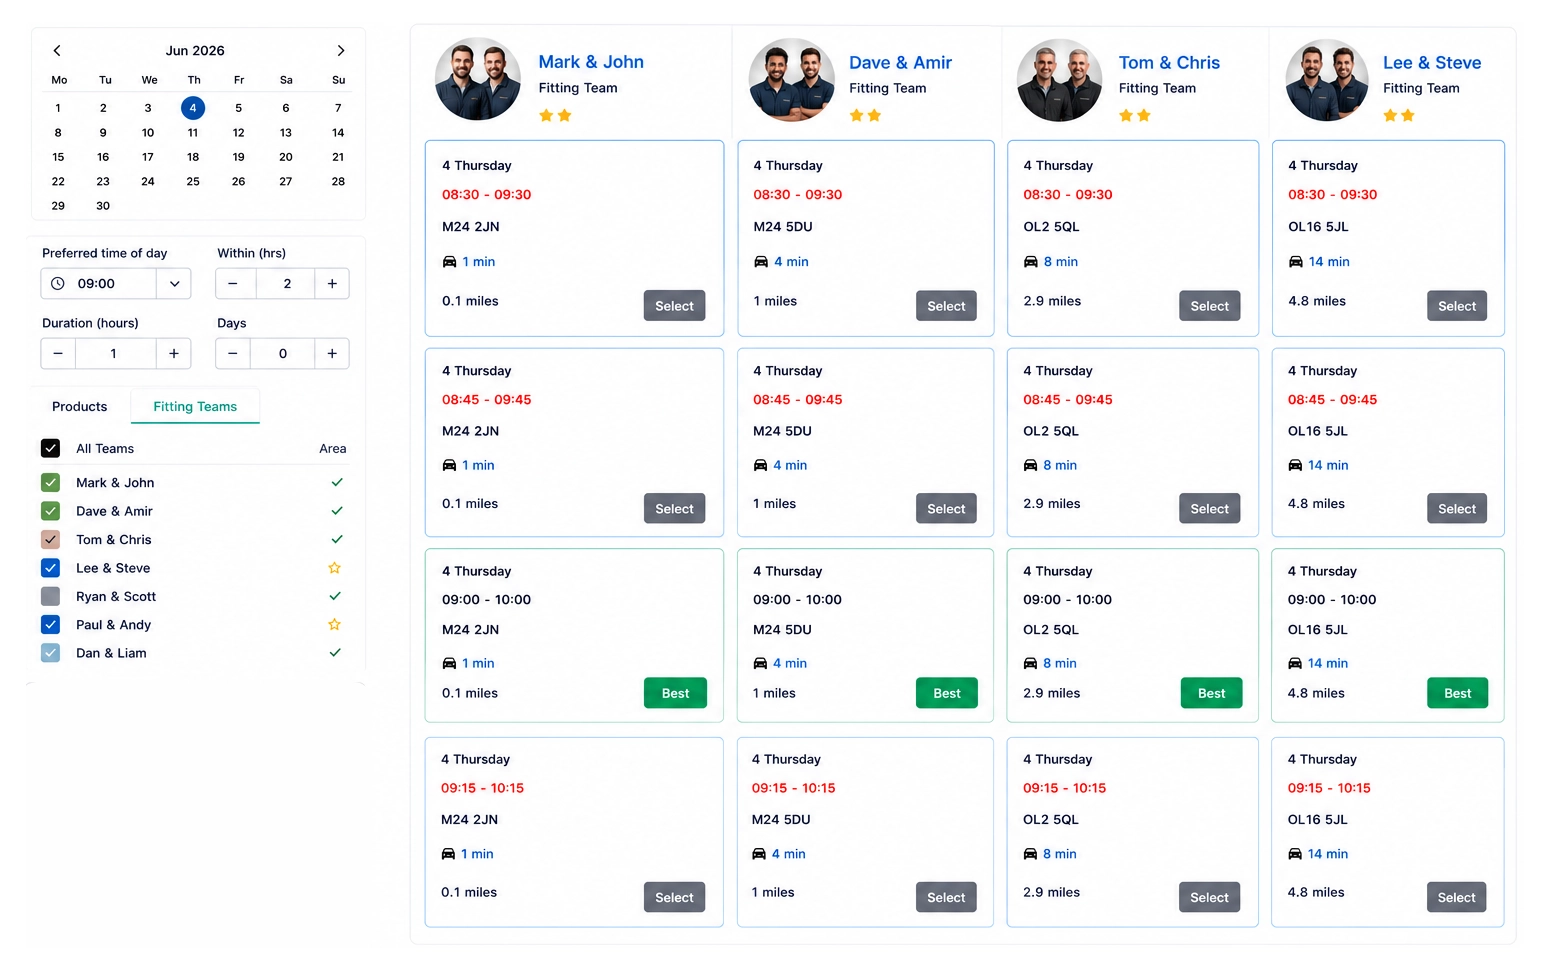Click the car icon in Lee & Steve 09:15 card
1550x970 pixels.
pos(1295,854)
